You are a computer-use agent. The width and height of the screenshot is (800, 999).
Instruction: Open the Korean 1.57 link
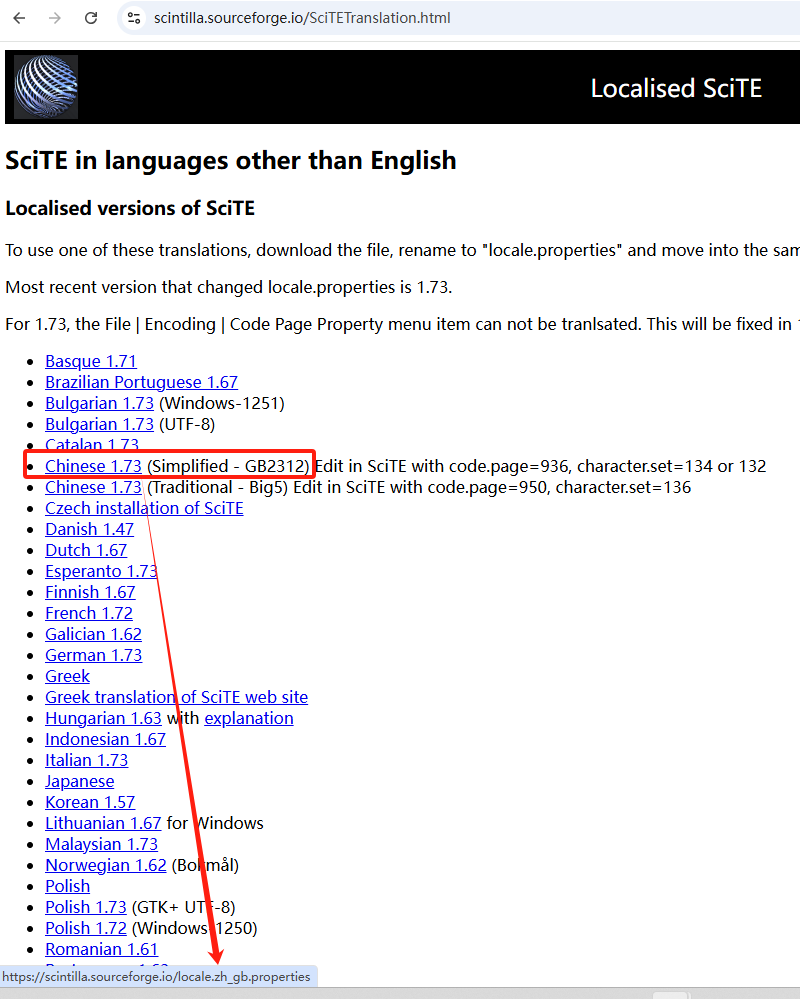(90, 803)
